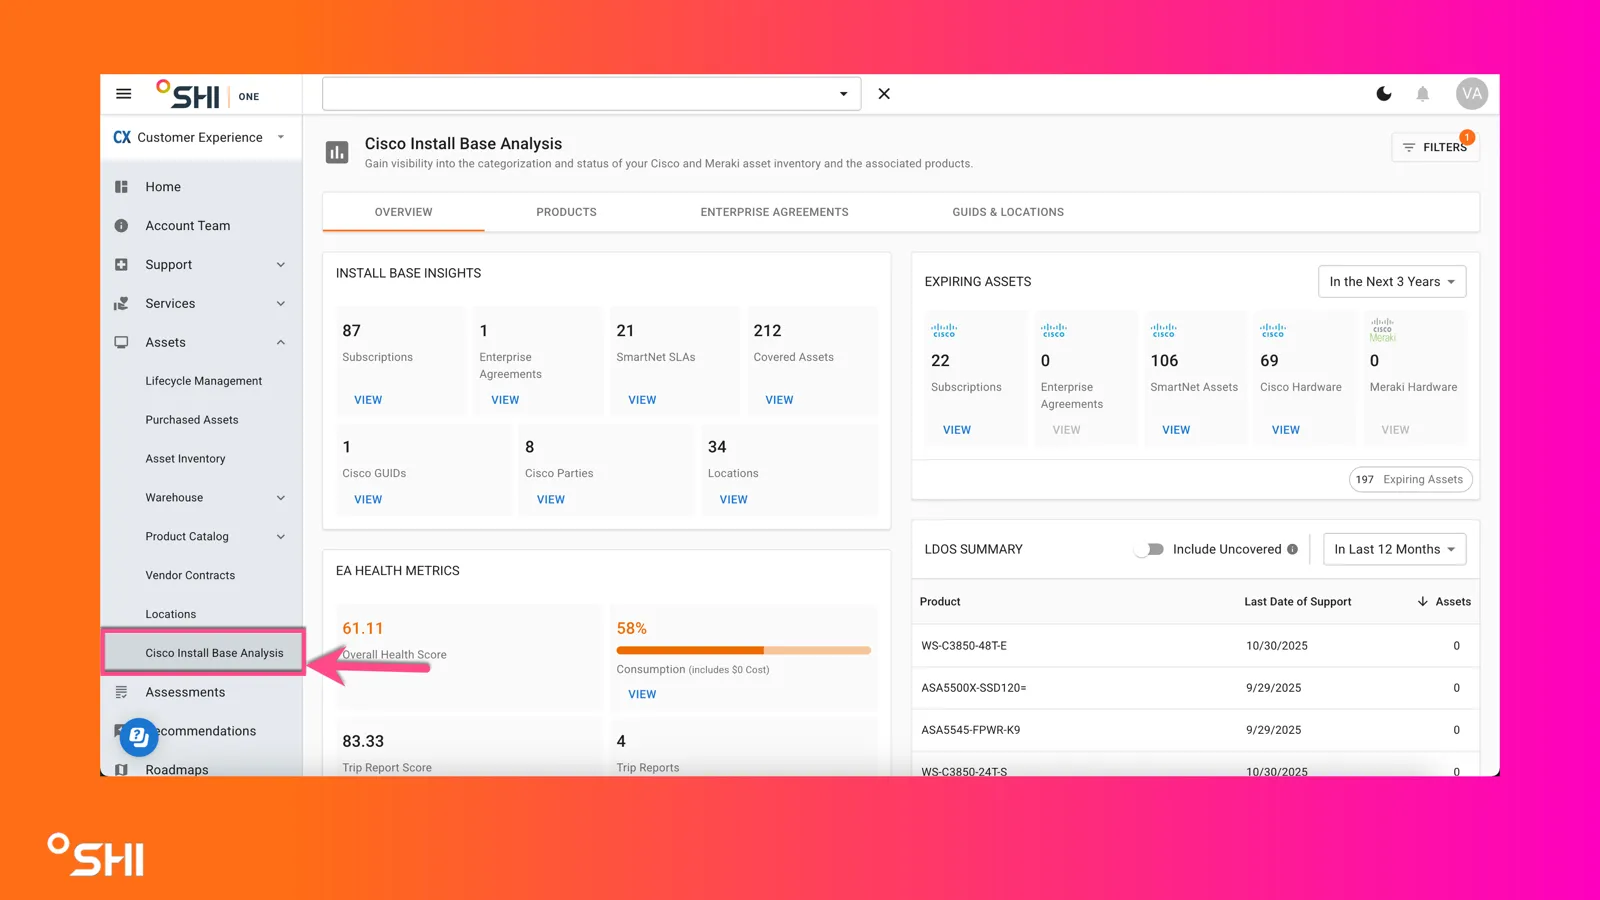The image size is (1600, 900).
Task: Click the Assets monitor icon
Action: (x=122, y=342)
